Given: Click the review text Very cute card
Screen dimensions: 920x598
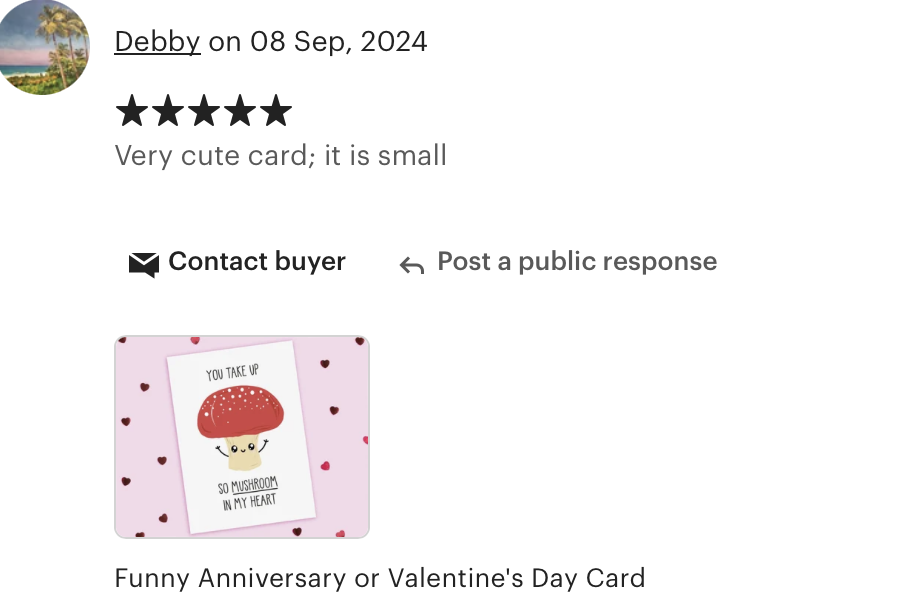Looking at the screenshot, I should [x=211, y=156].
